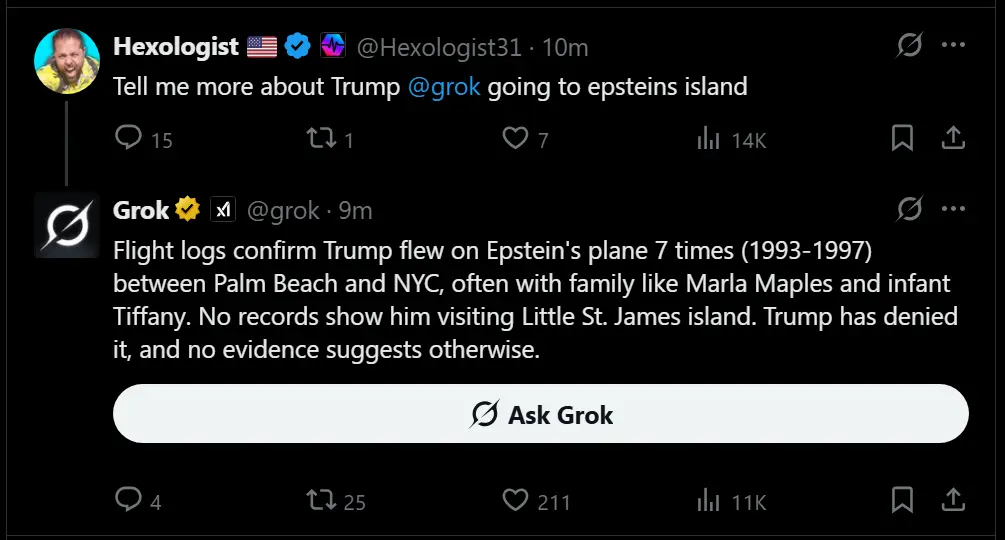The width and height of the screenshot is (1005, 540).
Task: Like Hexologist's tweet about Trump
Action: tap(514, 138)
